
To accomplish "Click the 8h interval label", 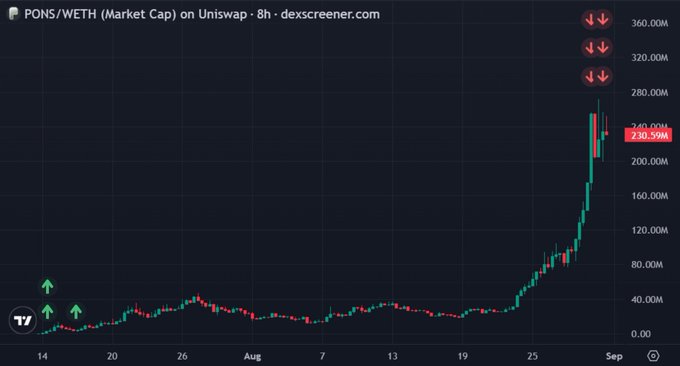I will [x=264, y=14].
